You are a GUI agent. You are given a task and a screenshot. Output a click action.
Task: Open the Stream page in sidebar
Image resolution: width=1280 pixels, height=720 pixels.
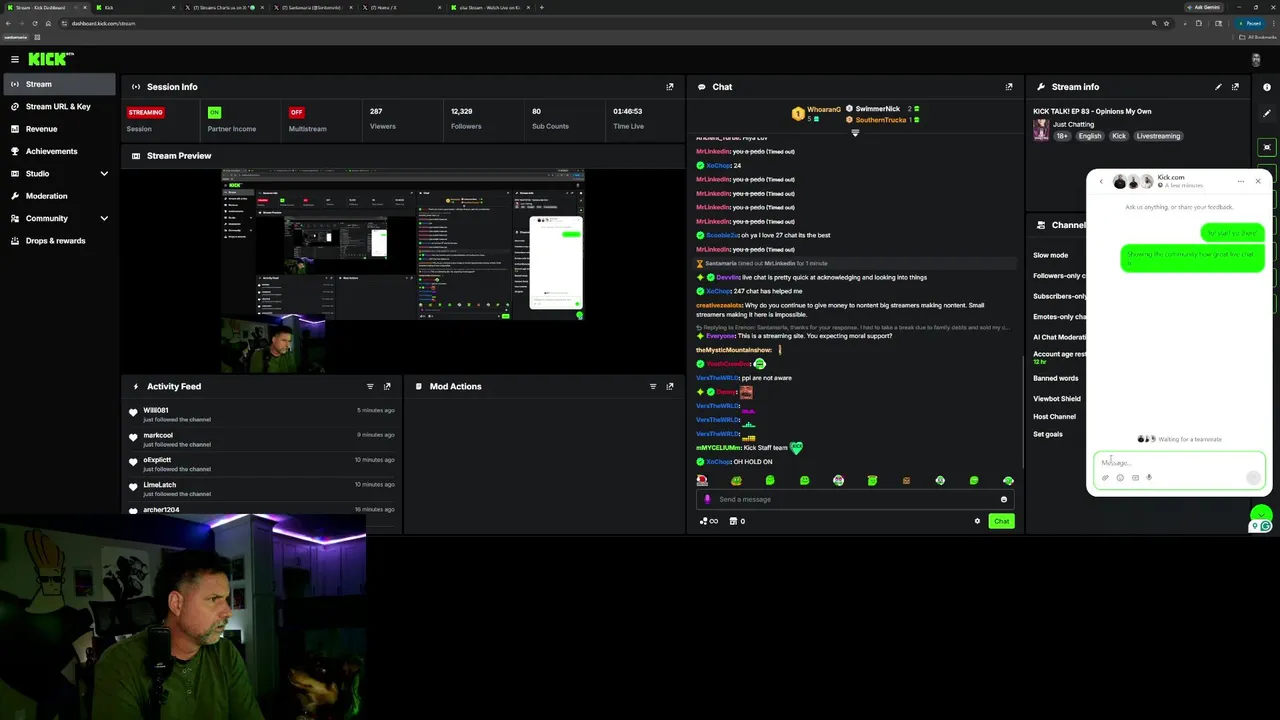tap(58, 84)
